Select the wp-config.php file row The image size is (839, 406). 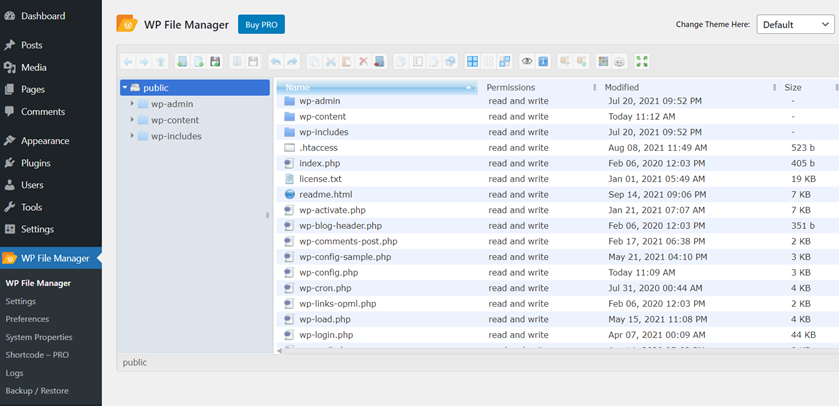558,272
